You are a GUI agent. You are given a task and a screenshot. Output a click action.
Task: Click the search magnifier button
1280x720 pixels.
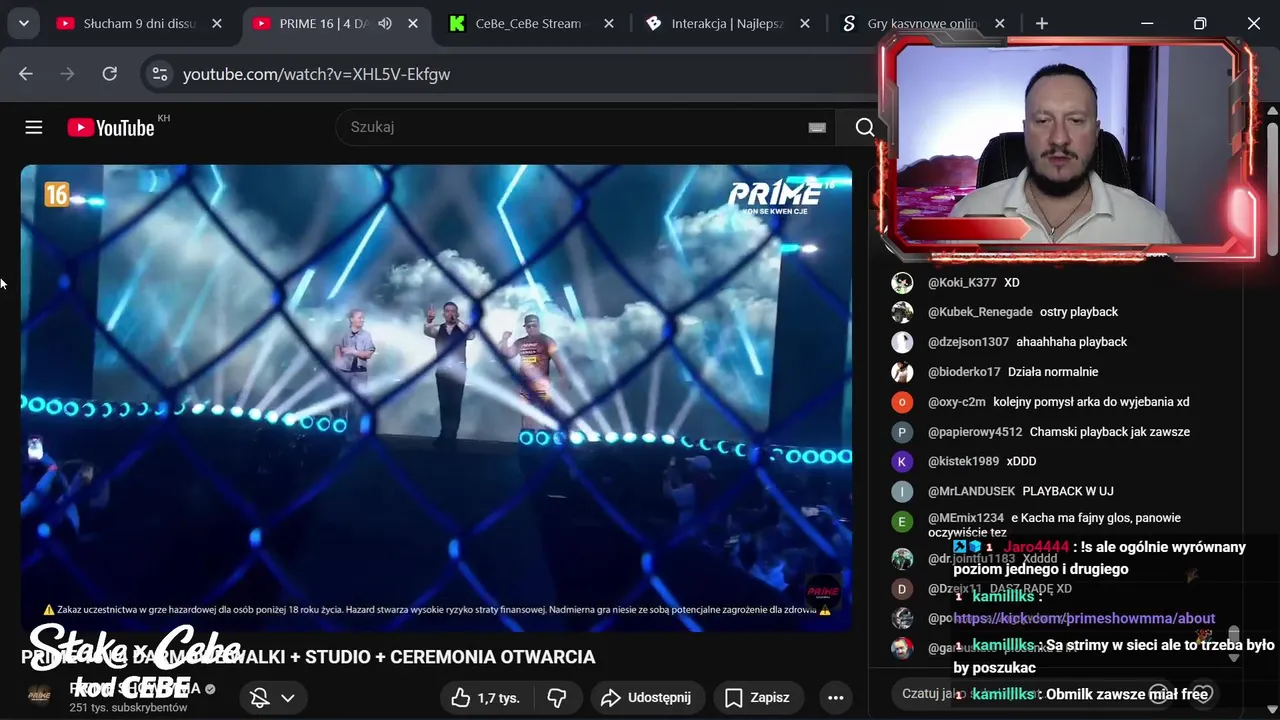pos(865,127)
